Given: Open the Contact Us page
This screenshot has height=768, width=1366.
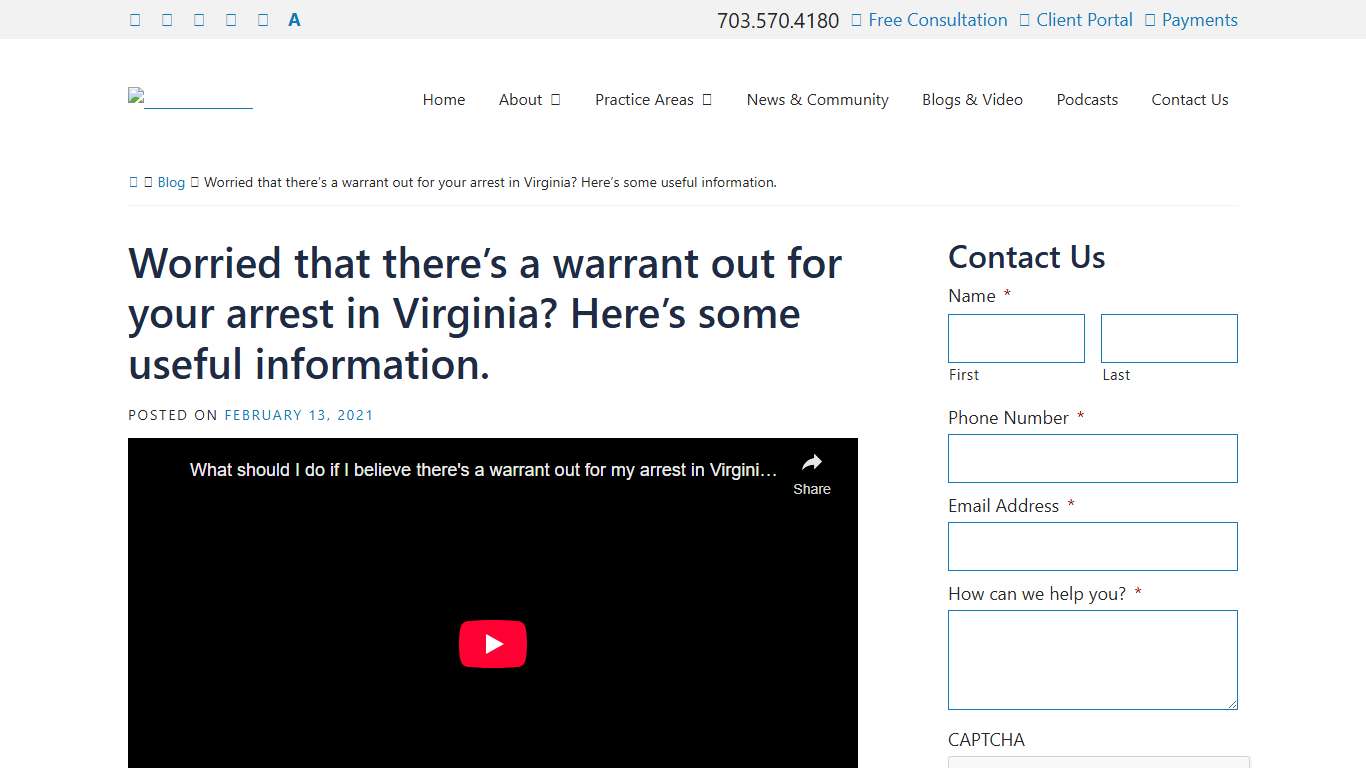Looking at the screenshot, I should [1189, 99].
